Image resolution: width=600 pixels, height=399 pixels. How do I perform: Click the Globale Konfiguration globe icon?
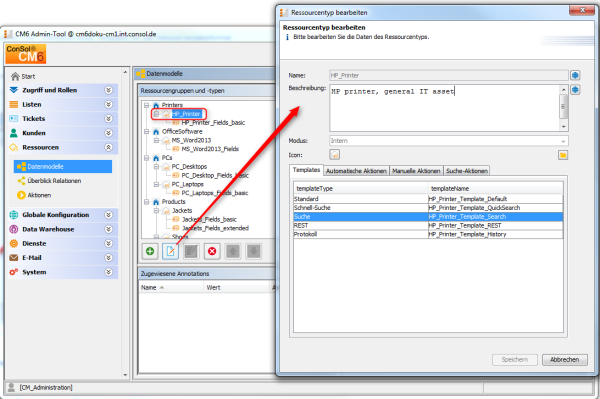(x=13, y=215)
